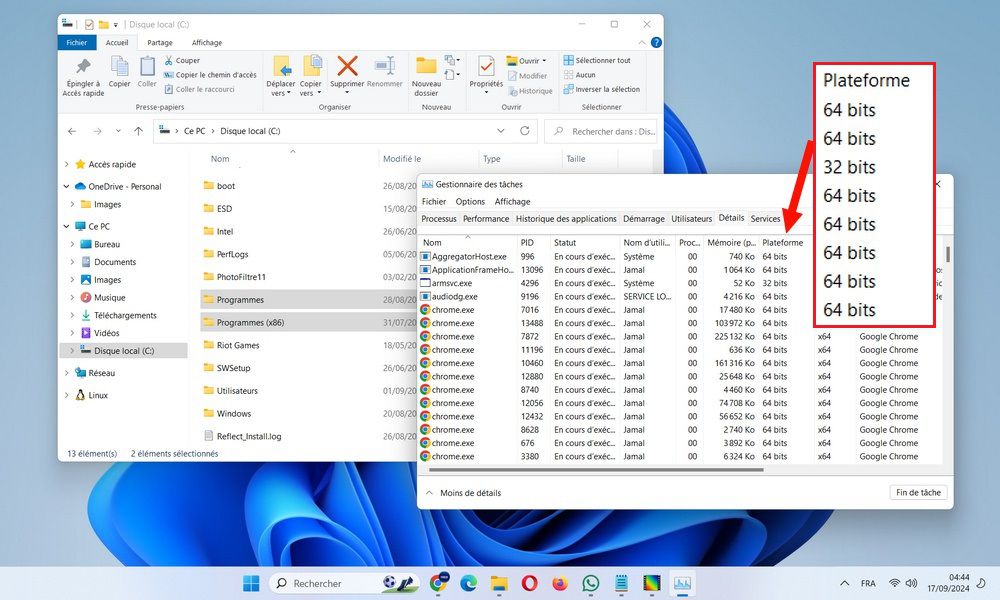1000x600 pixels.
Task: Click Fin de tâche in Task Manager
Action: click(917, 492)
